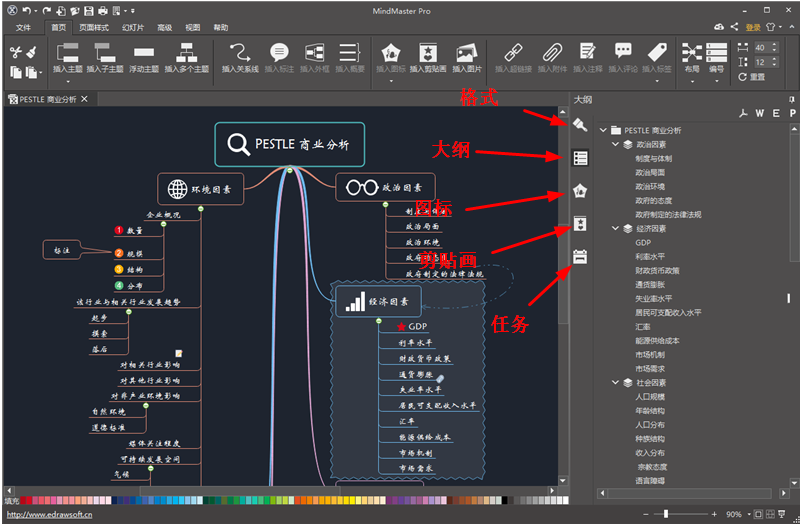Switch to 幻灯片 ribbon tab
This screenshot has width=800, height=524.
pos(133,28)
